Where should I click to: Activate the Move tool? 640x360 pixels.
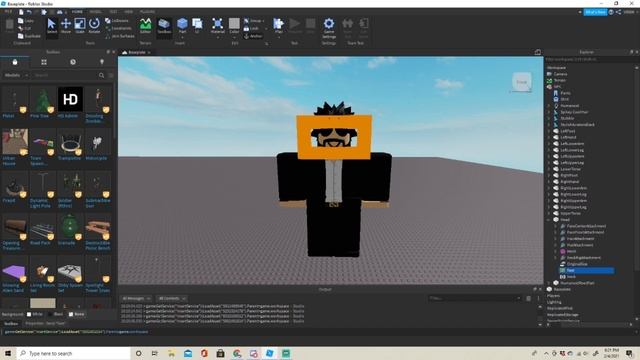(66, 26)
